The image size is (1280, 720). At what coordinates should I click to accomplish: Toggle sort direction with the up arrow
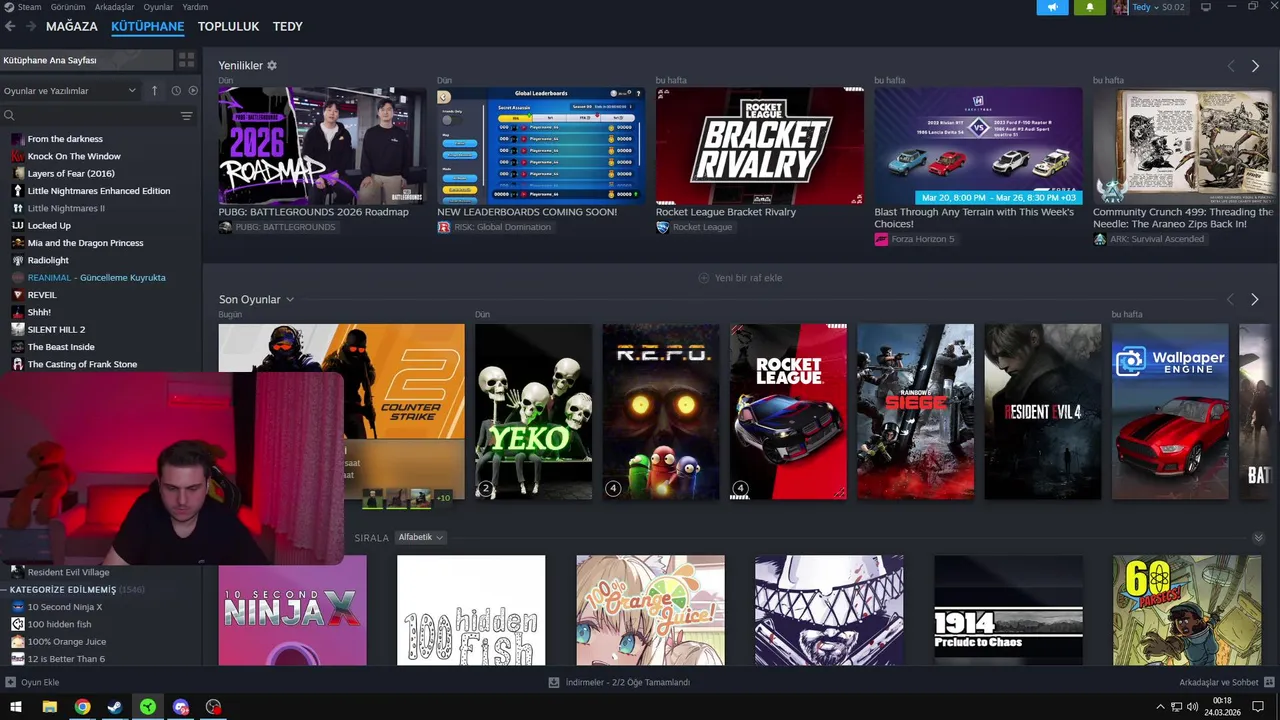tap(154, 90)
